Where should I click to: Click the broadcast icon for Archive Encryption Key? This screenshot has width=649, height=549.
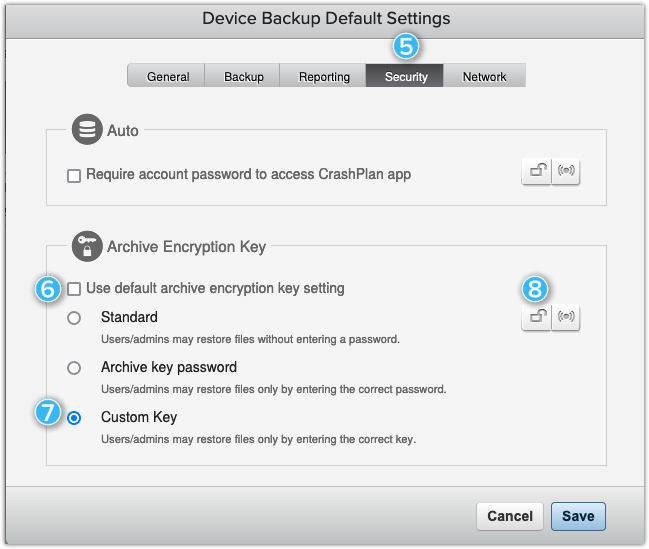[565, 317]
